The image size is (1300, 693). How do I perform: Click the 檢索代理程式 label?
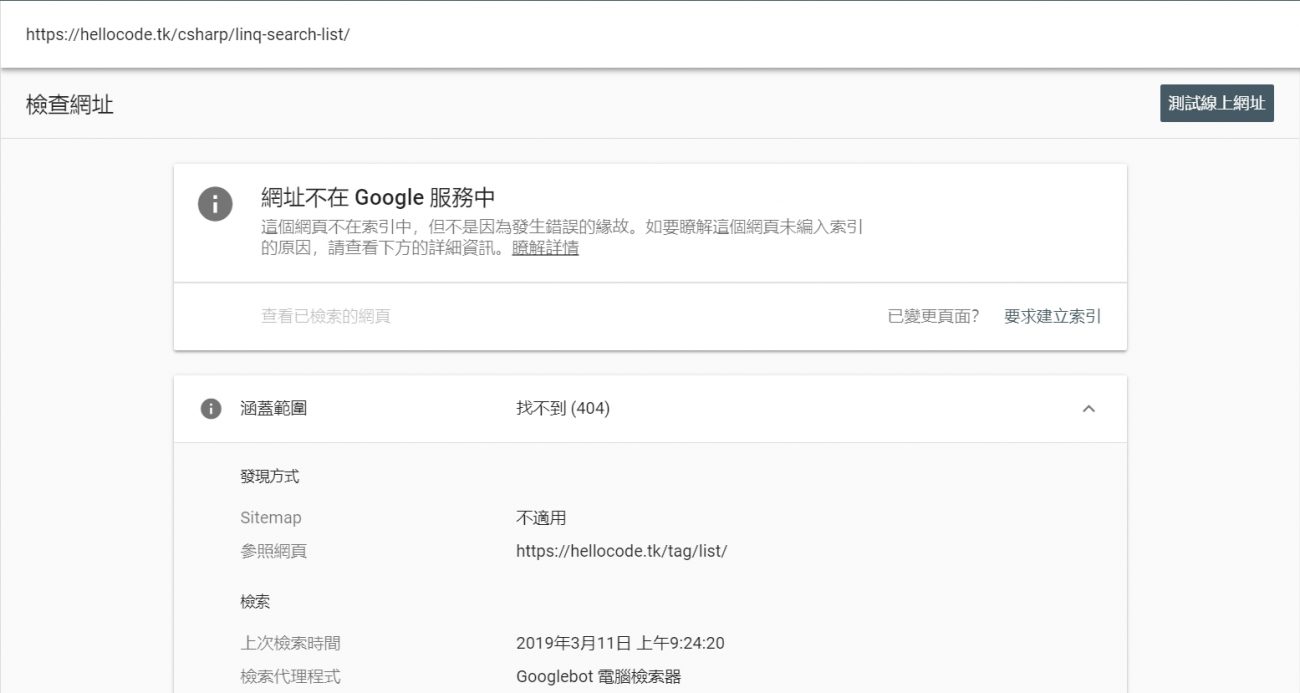click(290, 676)
